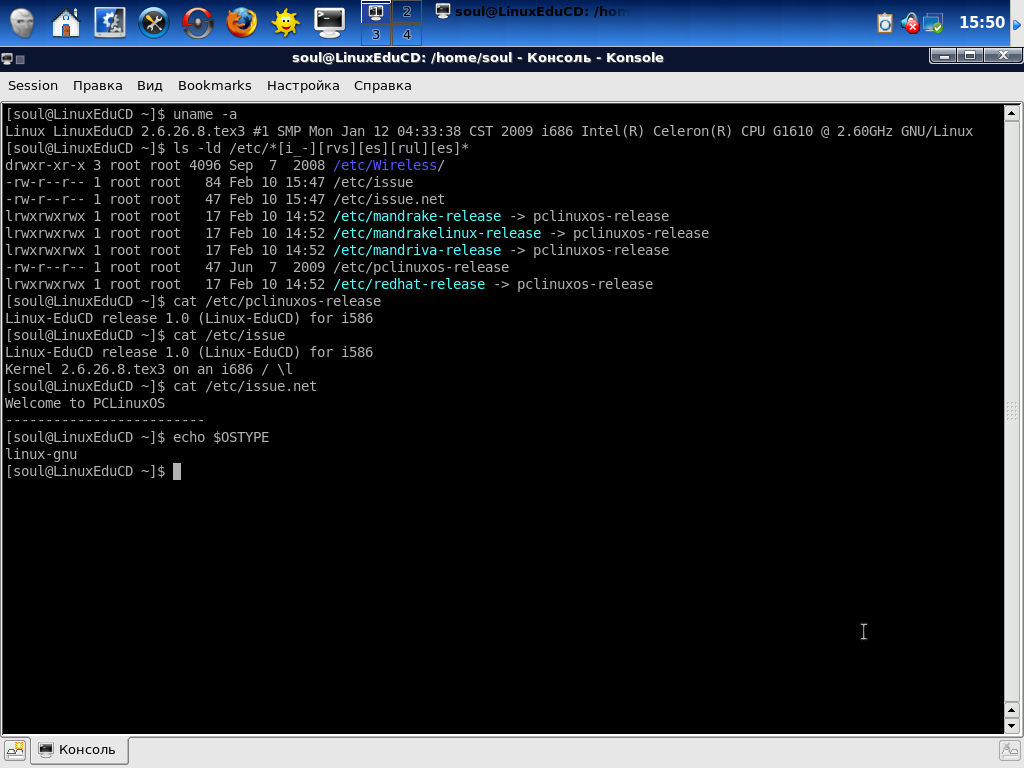Click the blue panel hide arrow

[1017, 24]
